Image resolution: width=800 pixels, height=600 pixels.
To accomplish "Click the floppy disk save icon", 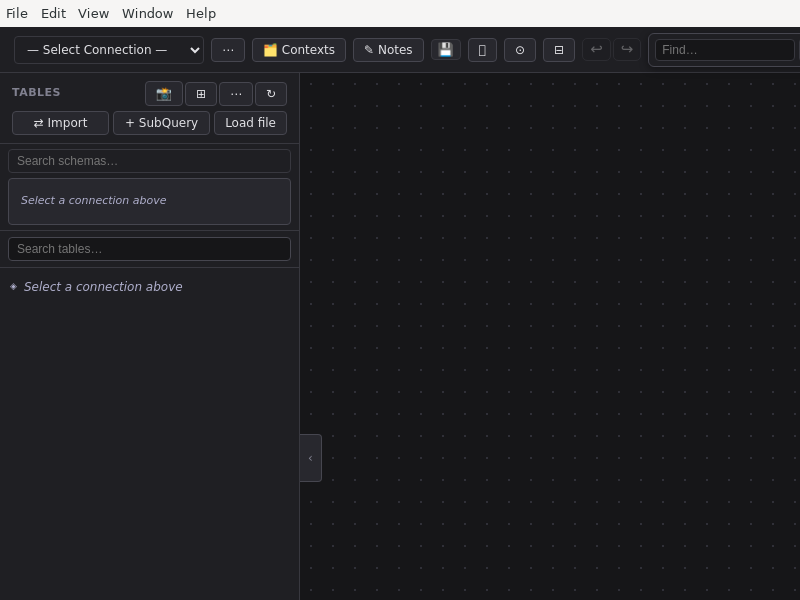I will pos(446,49).
